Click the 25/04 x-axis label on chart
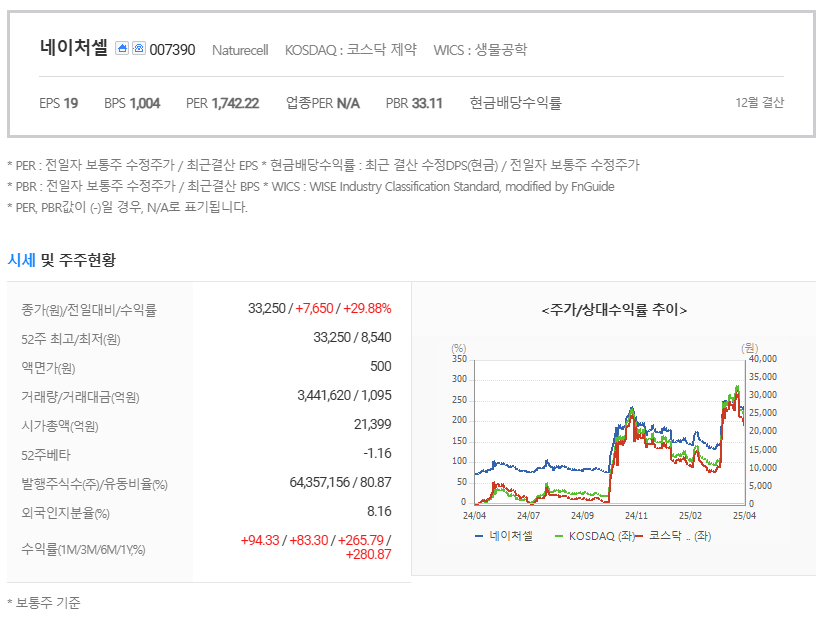 (x=744, y=516)
